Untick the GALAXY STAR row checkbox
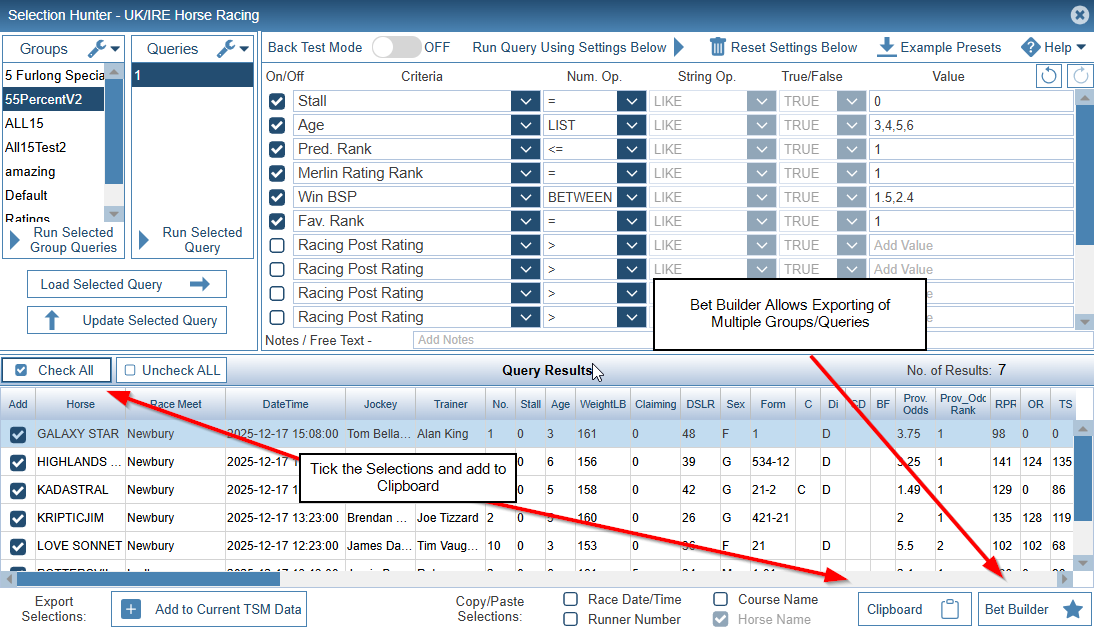This screenshot has width=1094, height=627. click(x=18, y=435)
